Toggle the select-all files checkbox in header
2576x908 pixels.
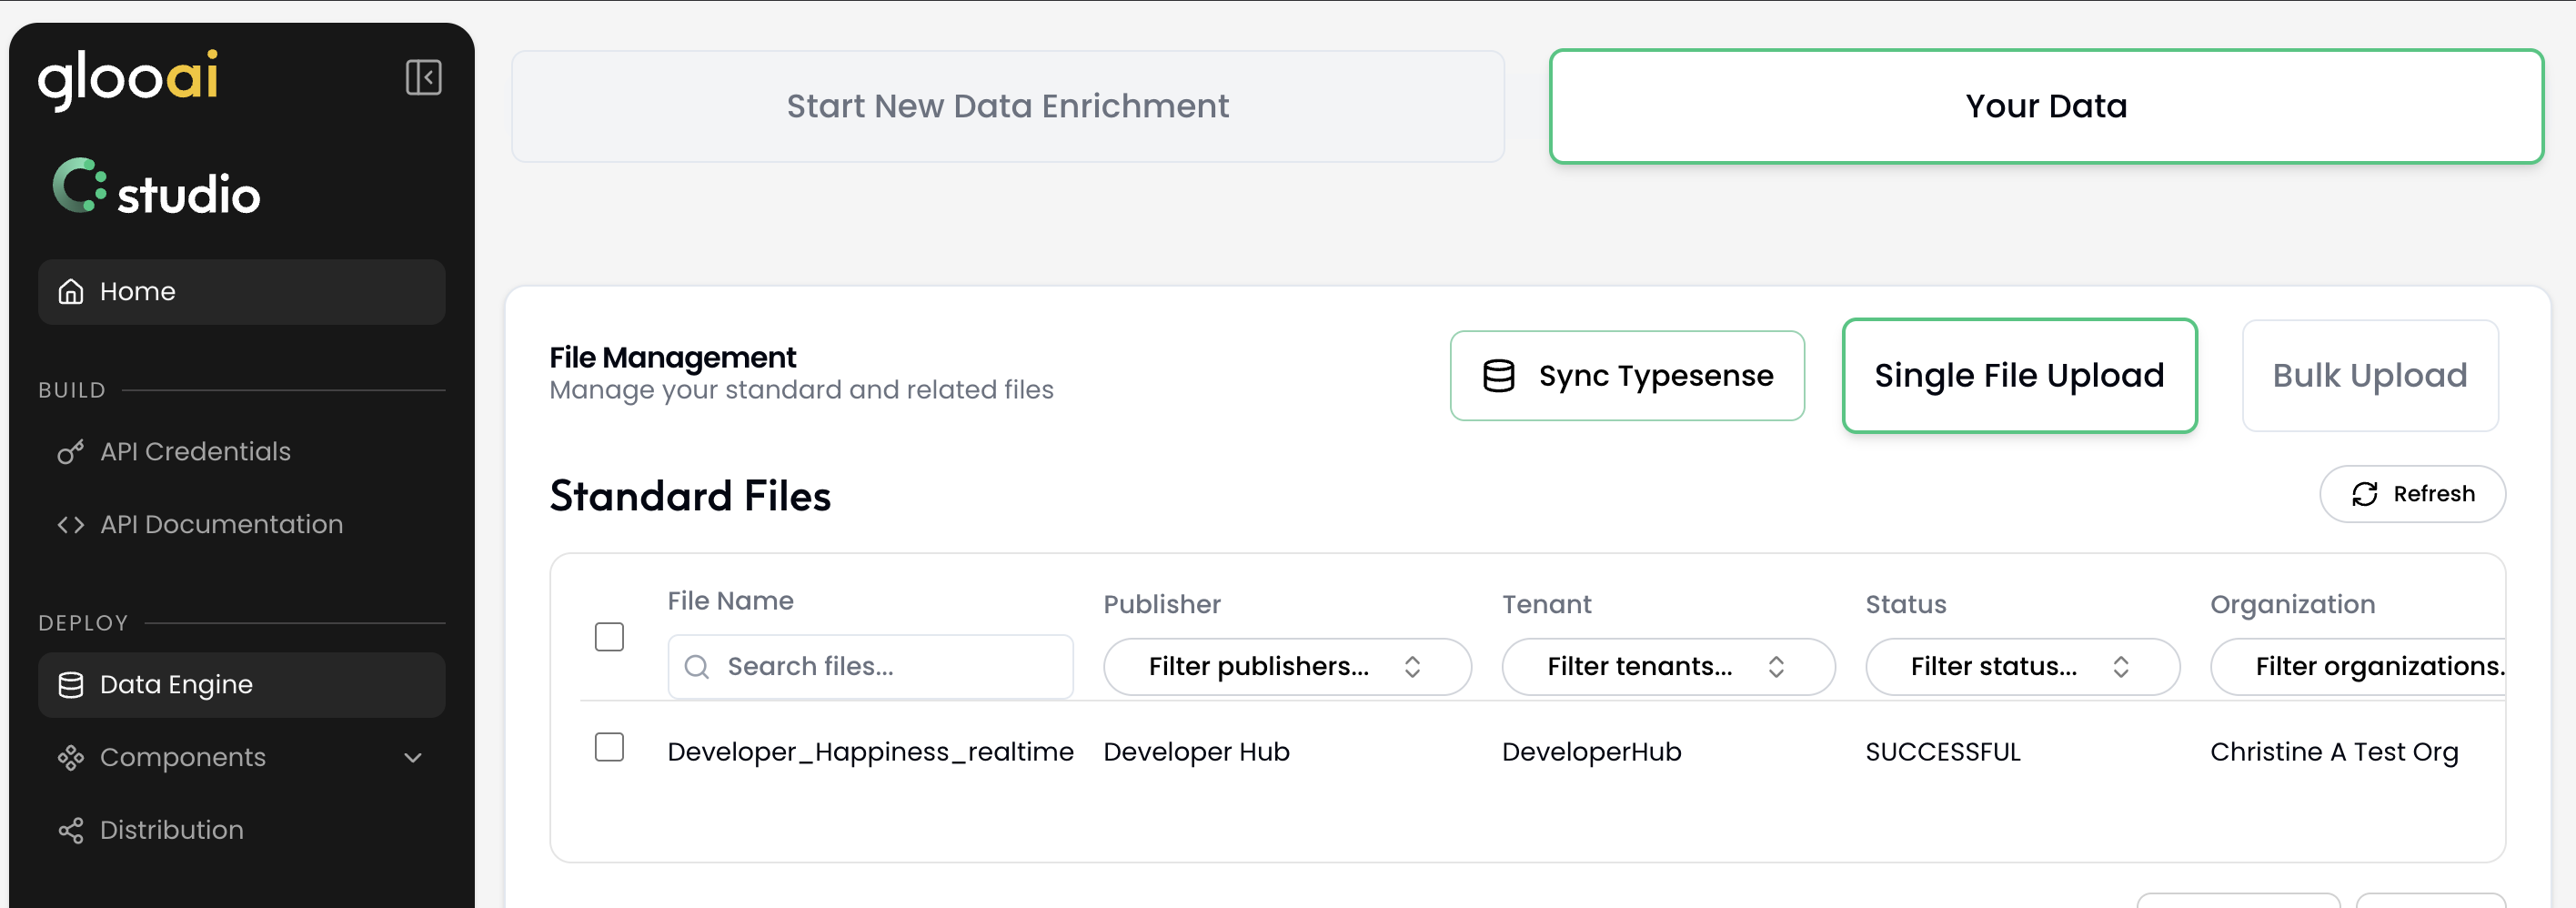tap(609, 637)
